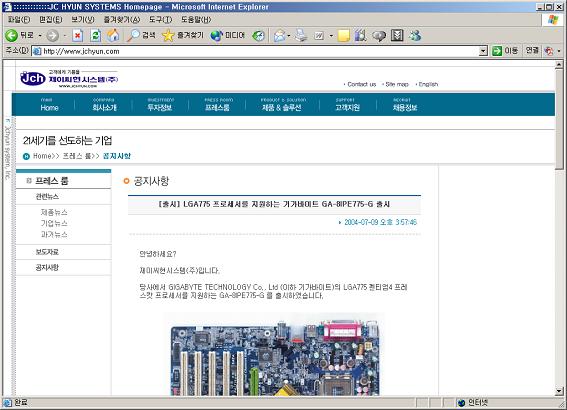
Task: Click the Contact us link
Action: coord(362,84)
